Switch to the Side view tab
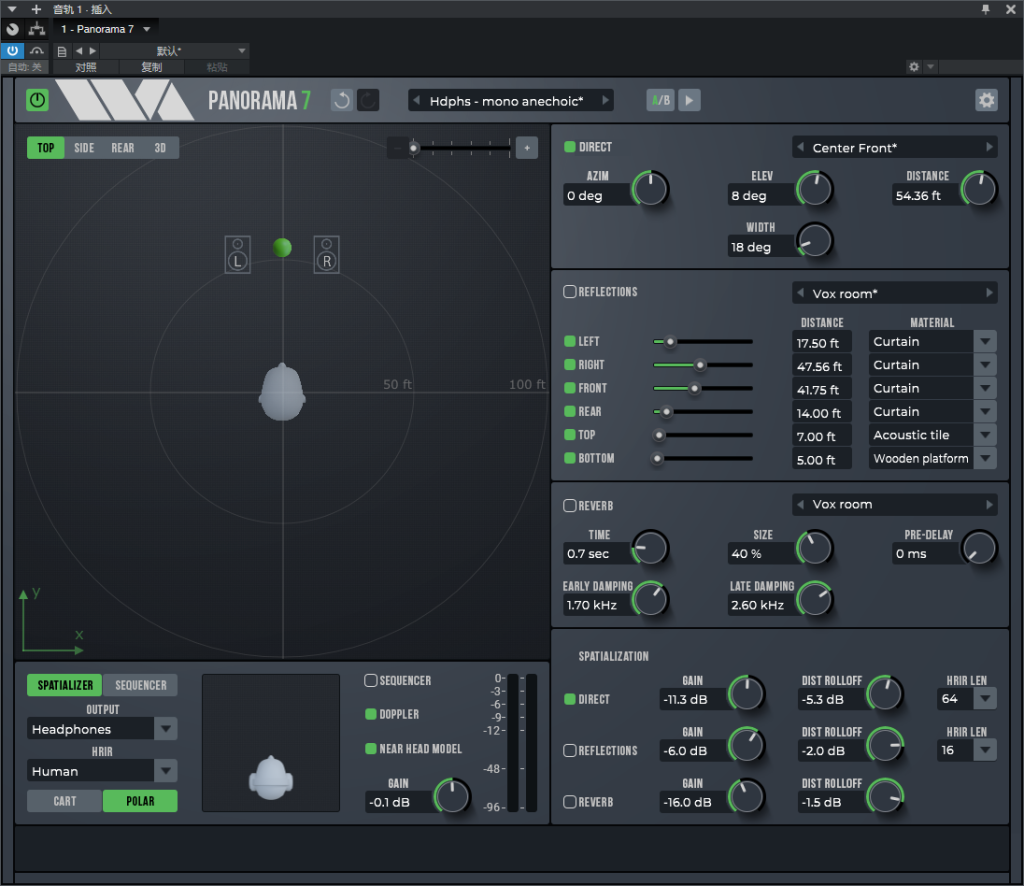Screen dimensions: 1024x886 click(84, 148)
